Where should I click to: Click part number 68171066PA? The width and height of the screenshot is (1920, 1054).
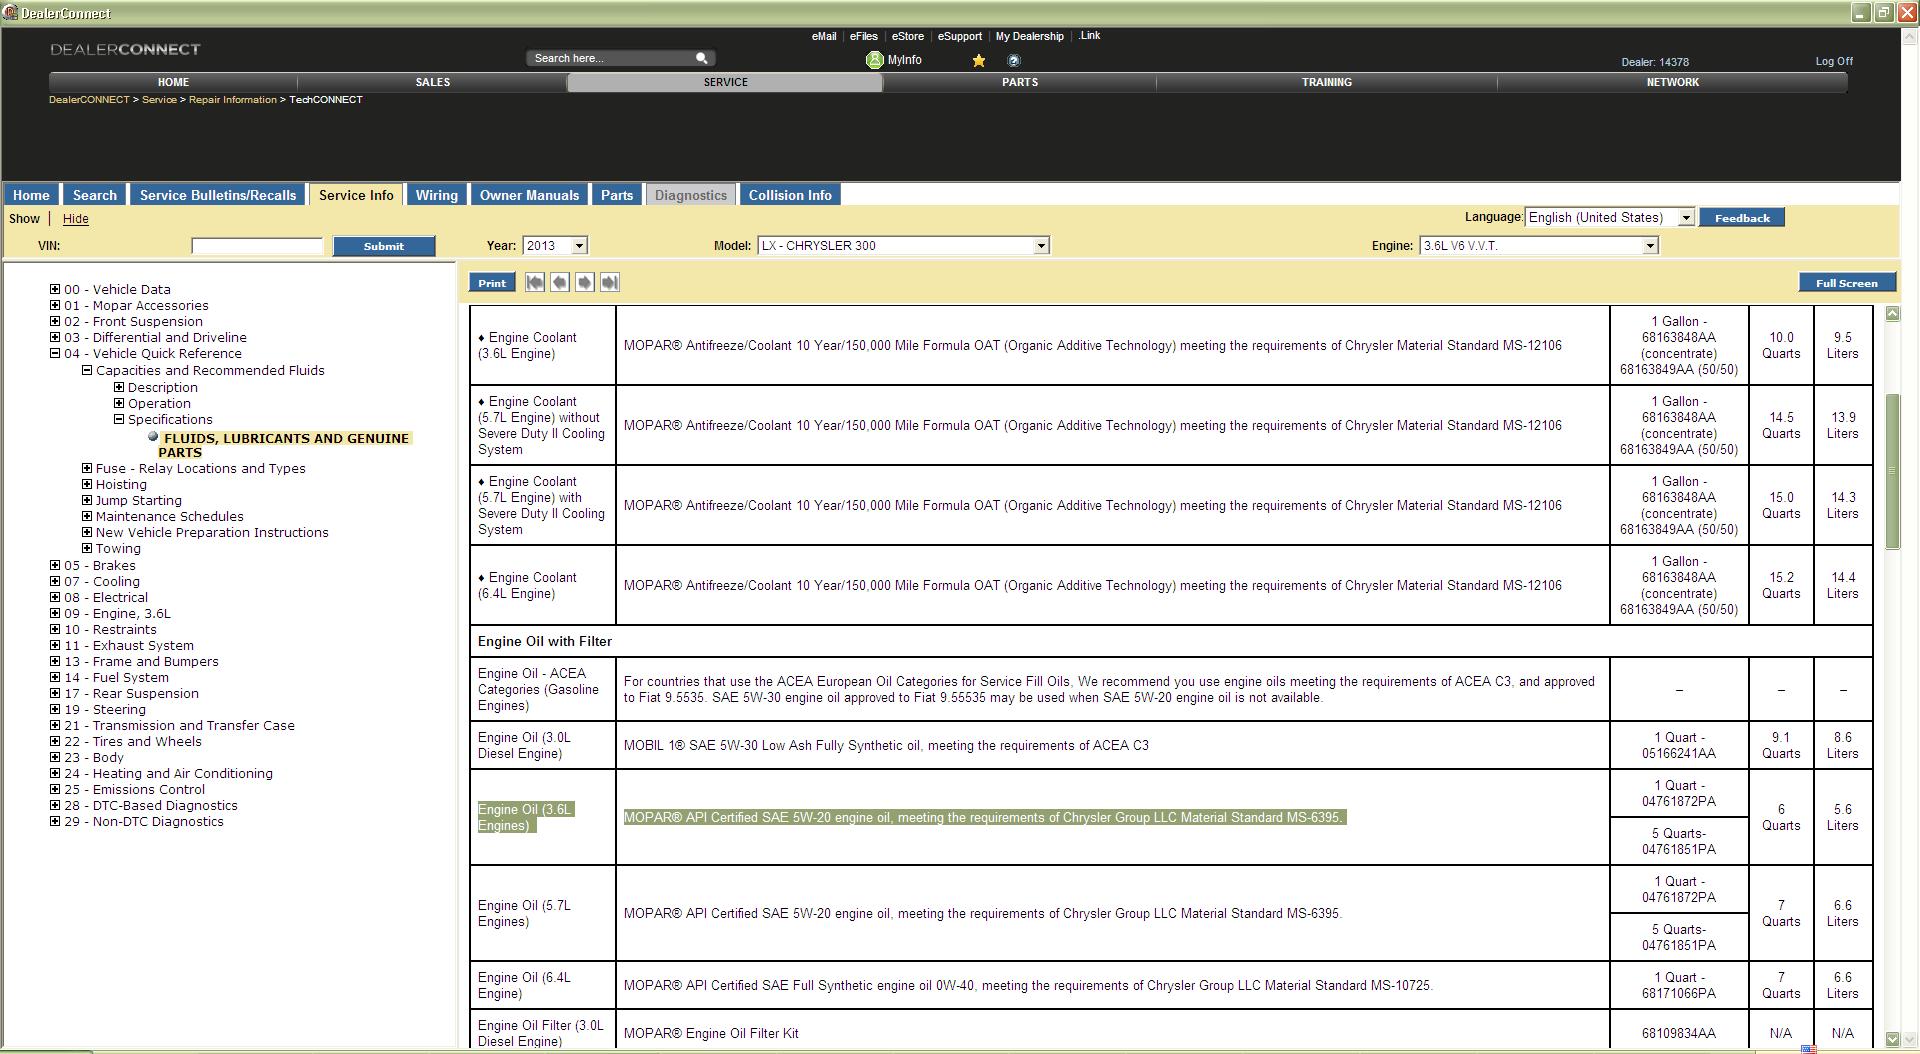point(1679,993)
